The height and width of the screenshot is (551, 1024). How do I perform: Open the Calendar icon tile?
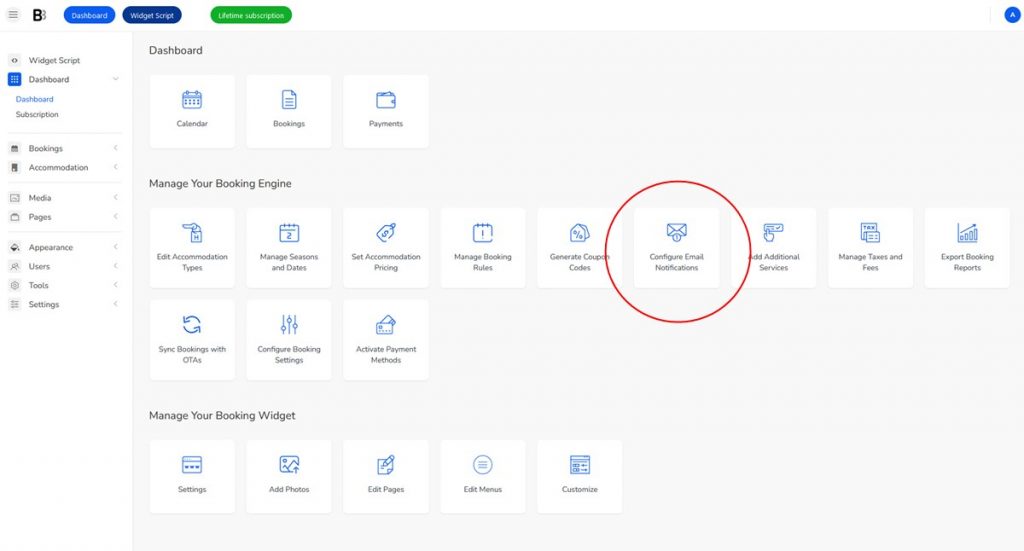pyautogui.click(x=192, y=100)
